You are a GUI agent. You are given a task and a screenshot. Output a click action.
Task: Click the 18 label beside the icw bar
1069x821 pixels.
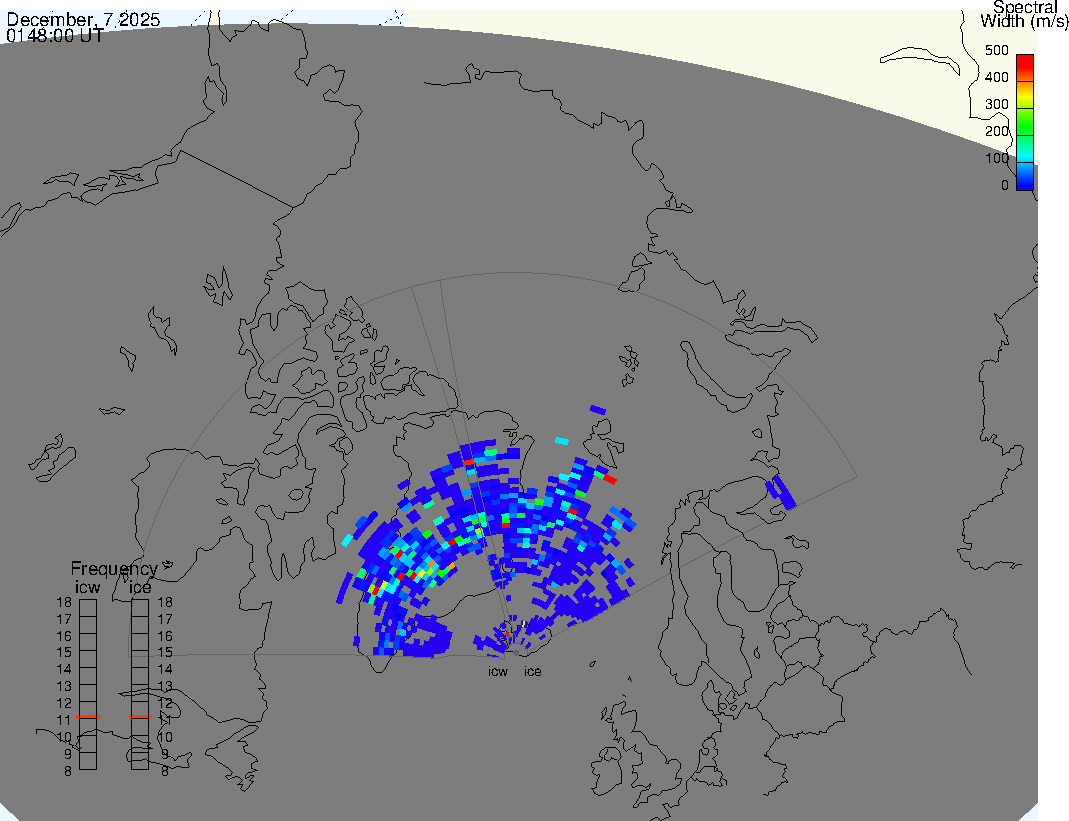coord(64,602)
